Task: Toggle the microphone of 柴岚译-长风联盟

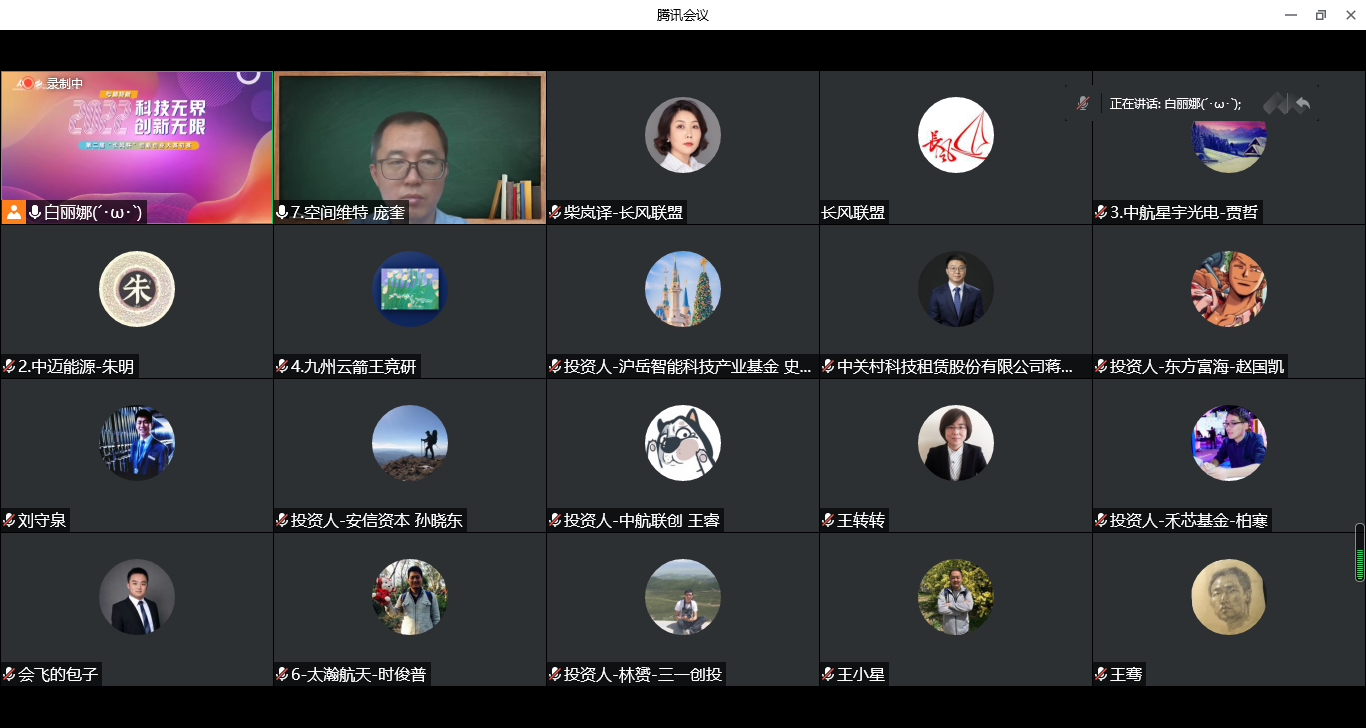Action: coord(554,211)
